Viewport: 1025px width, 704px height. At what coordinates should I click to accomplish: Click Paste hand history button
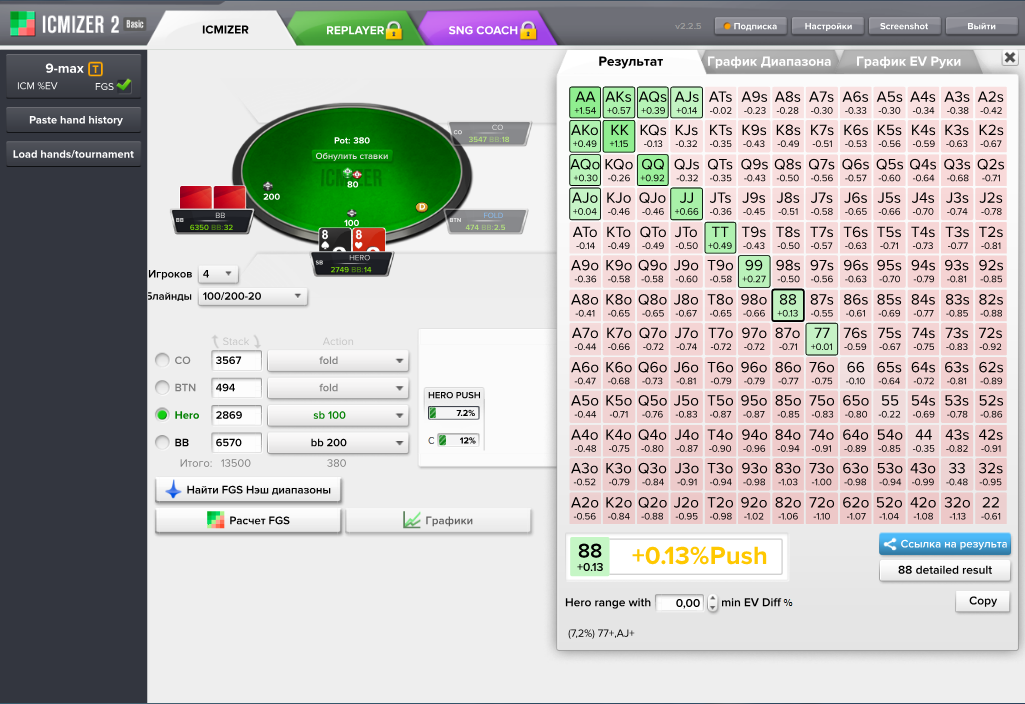74,120
